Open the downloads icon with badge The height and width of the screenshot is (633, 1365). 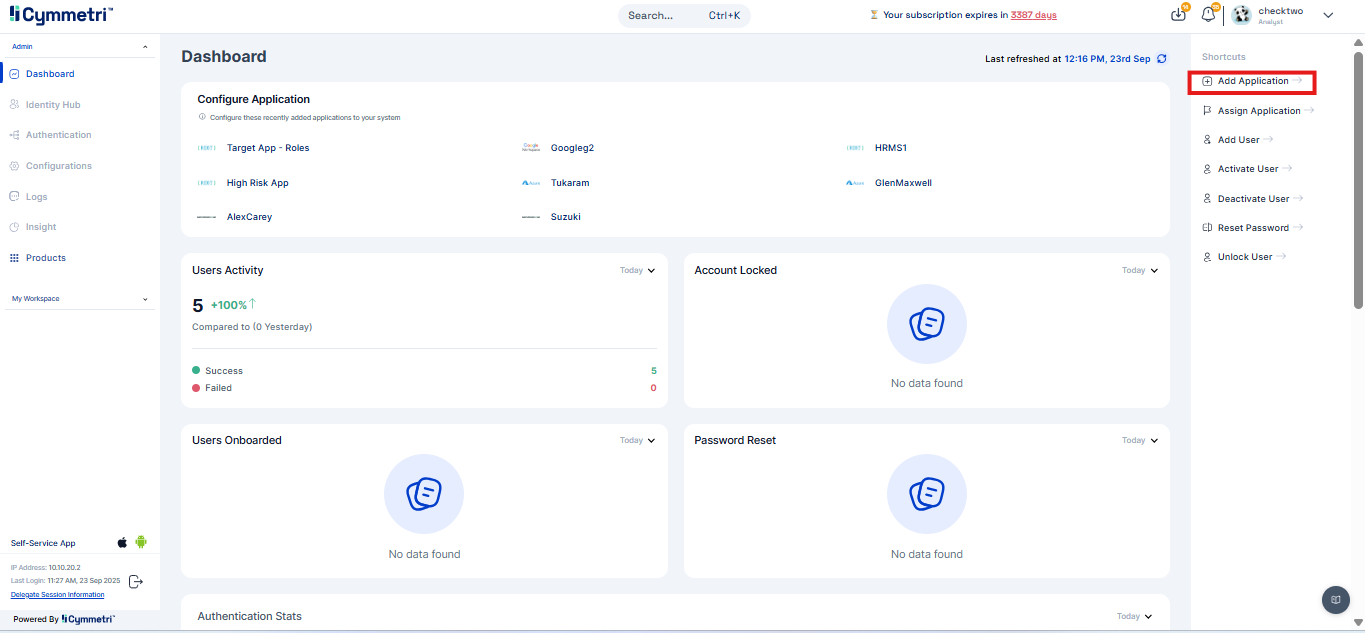pos(1179,14)
